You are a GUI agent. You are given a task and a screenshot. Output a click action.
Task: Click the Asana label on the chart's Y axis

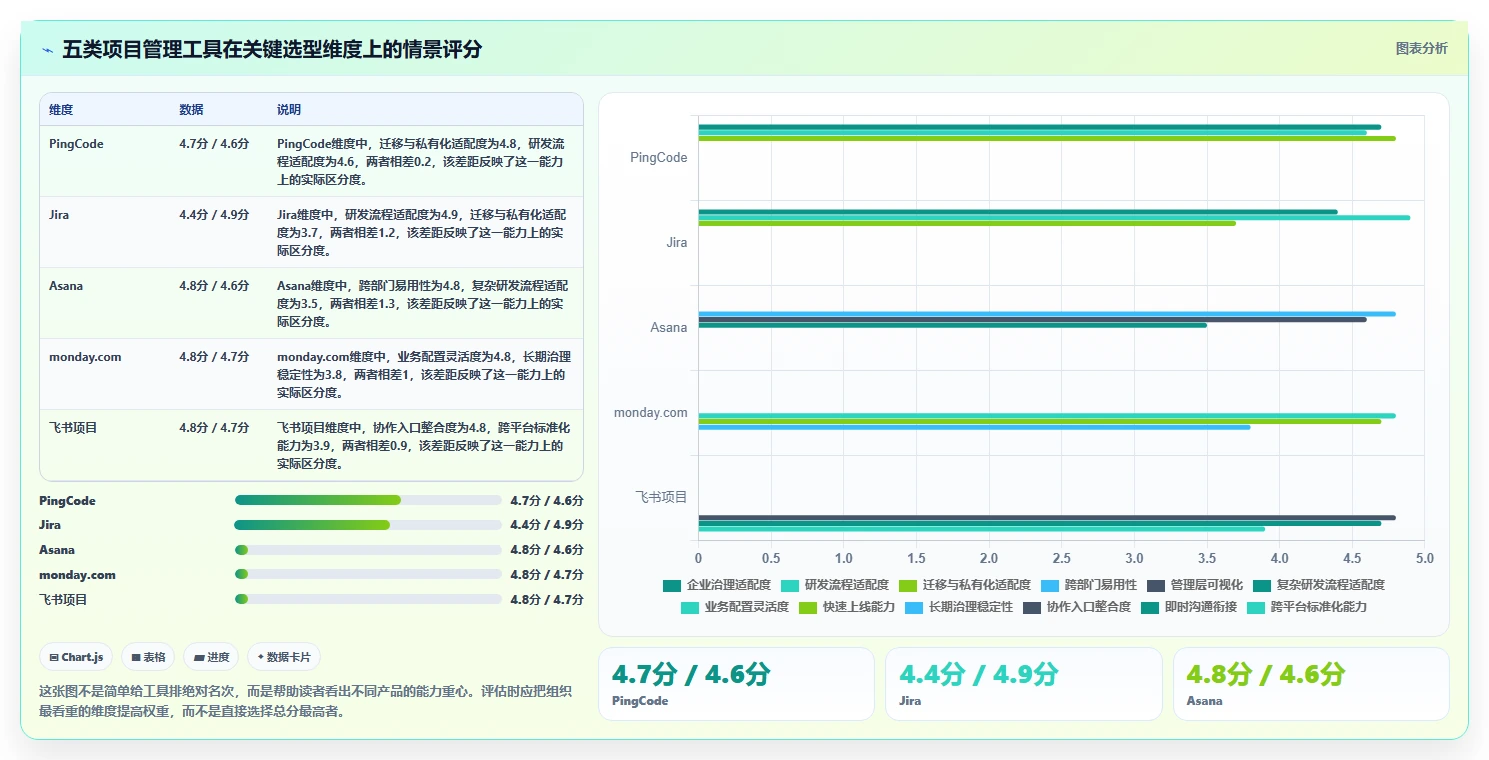point(669,328)
